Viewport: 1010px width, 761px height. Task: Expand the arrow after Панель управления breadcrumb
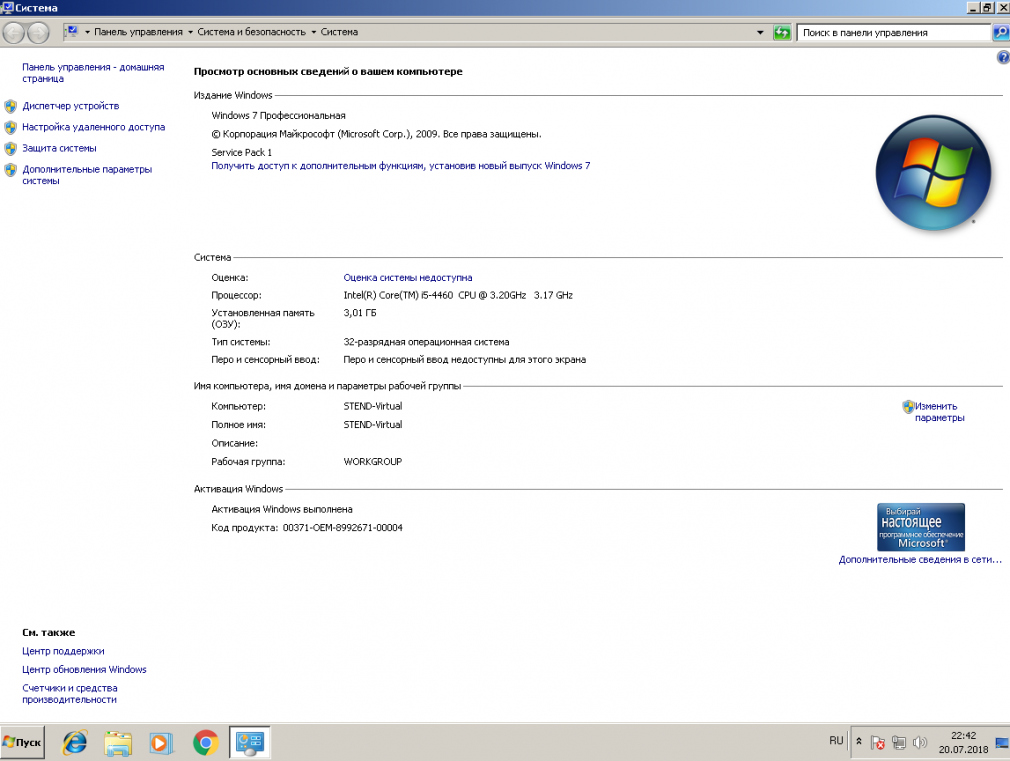tap(191, 32)
